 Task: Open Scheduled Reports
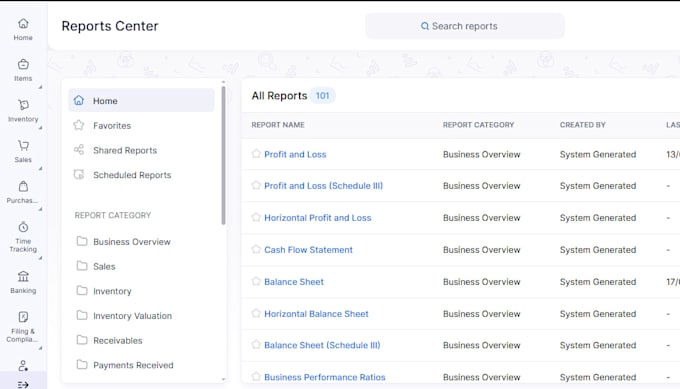pyautogui.click(x=132, y=175)
